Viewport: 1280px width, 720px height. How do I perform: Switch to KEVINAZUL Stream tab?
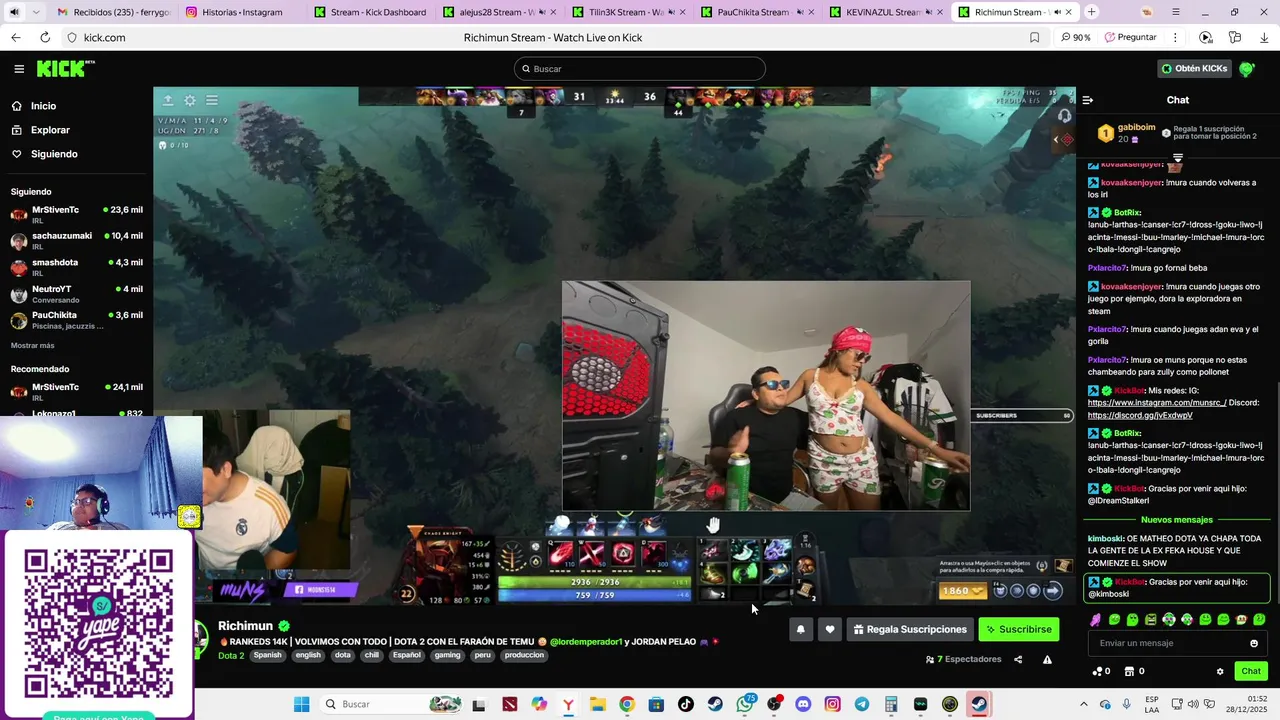pos(884,12)
